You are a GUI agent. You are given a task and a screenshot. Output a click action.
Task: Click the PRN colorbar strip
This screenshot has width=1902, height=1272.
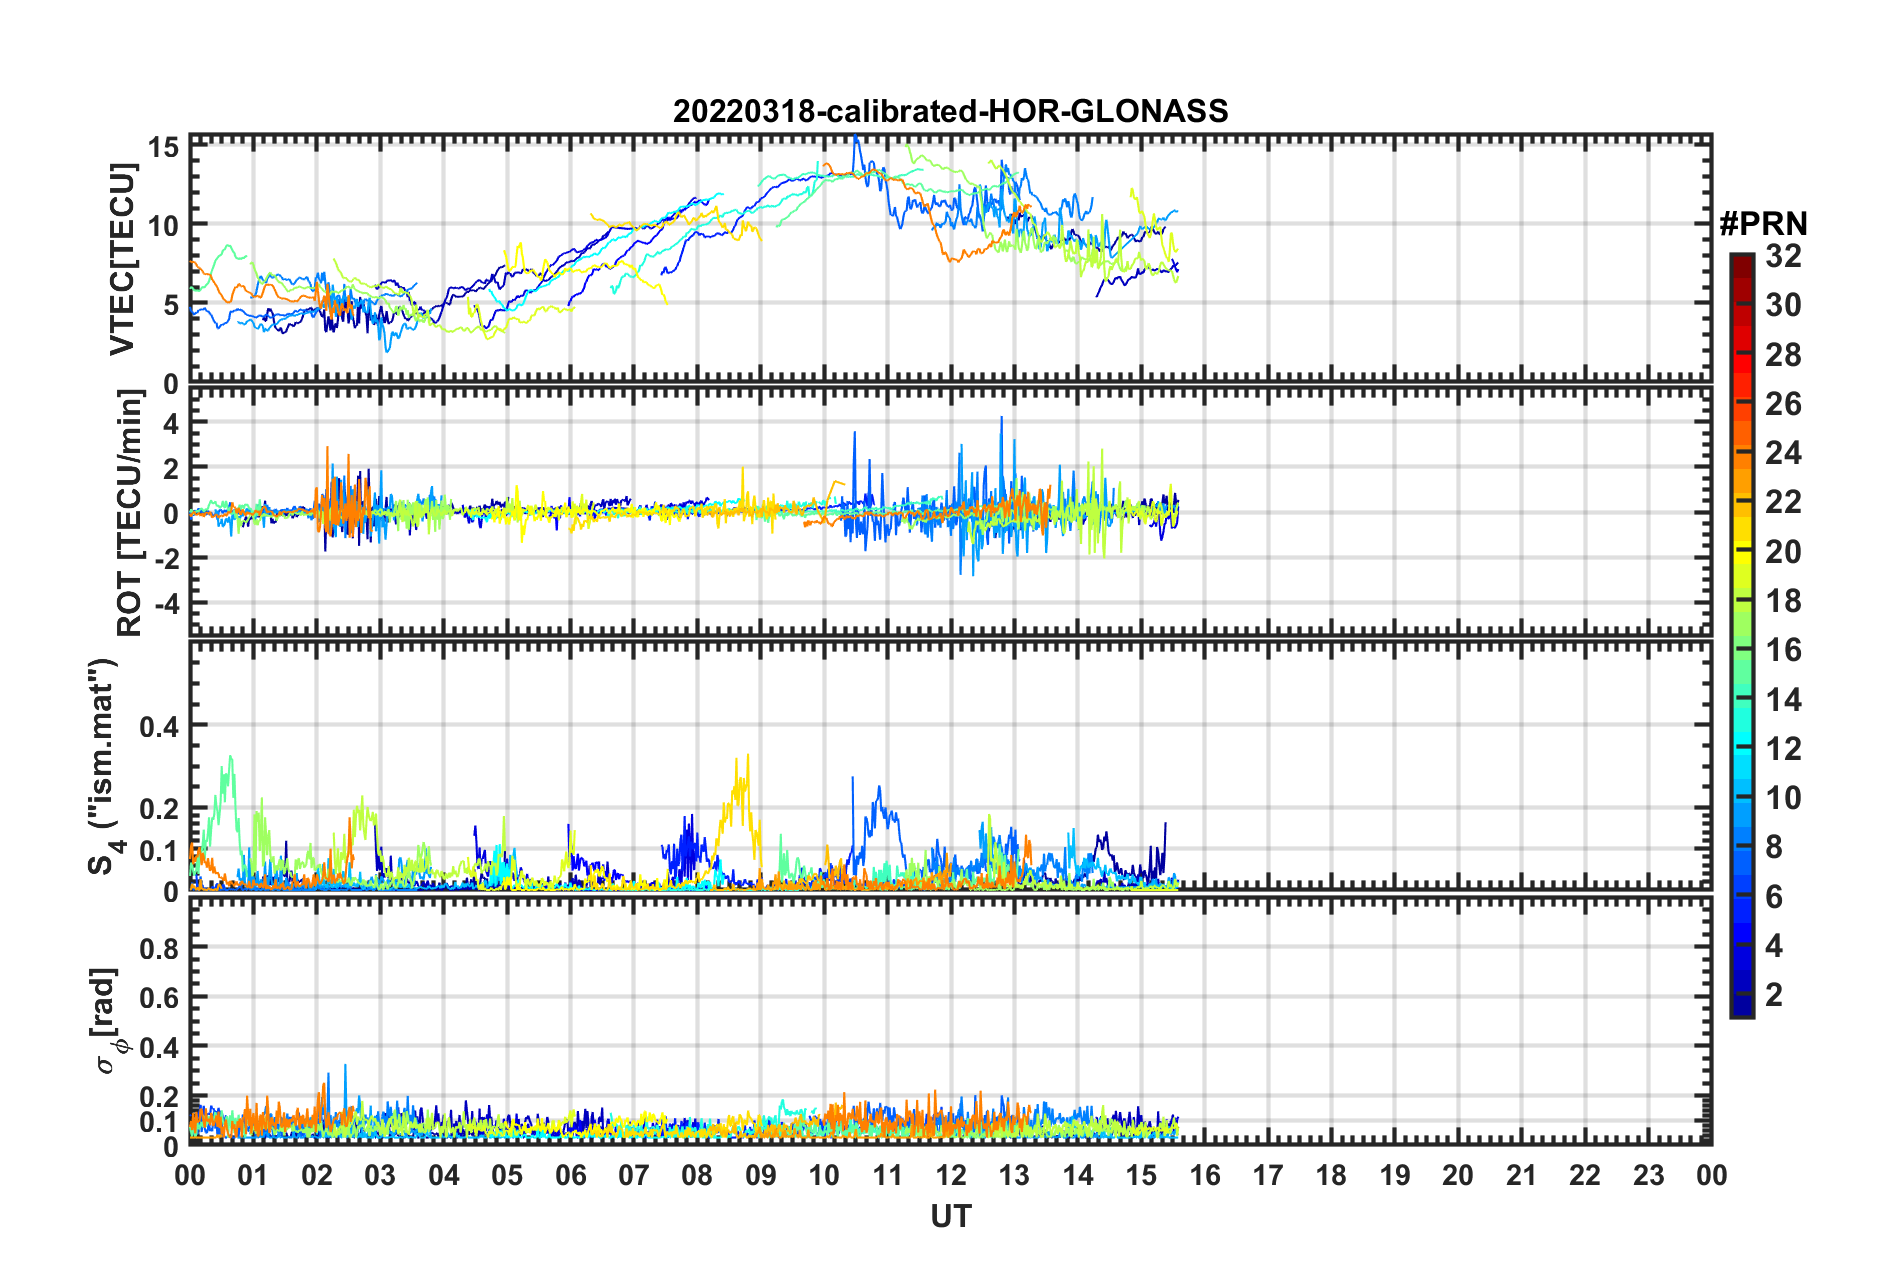point(1741,636)
